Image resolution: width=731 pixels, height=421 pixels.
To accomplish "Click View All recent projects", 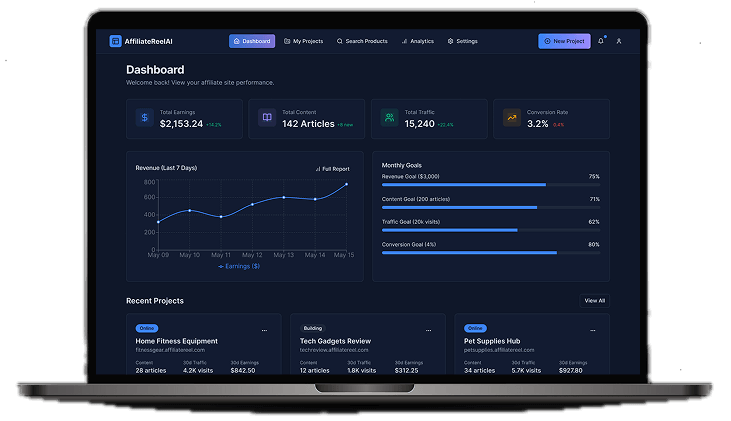I will point(594,300).
